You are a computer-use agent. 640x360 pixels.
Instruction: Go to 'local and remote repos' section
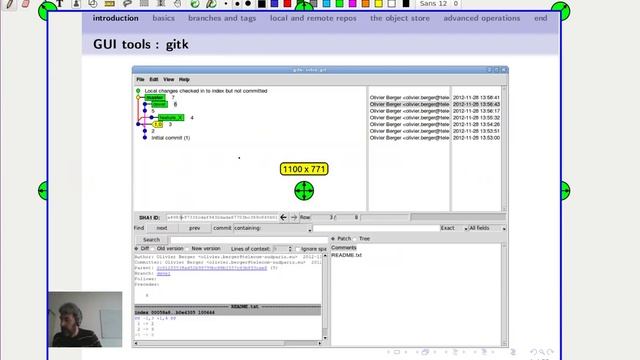(x=313, y=18)
